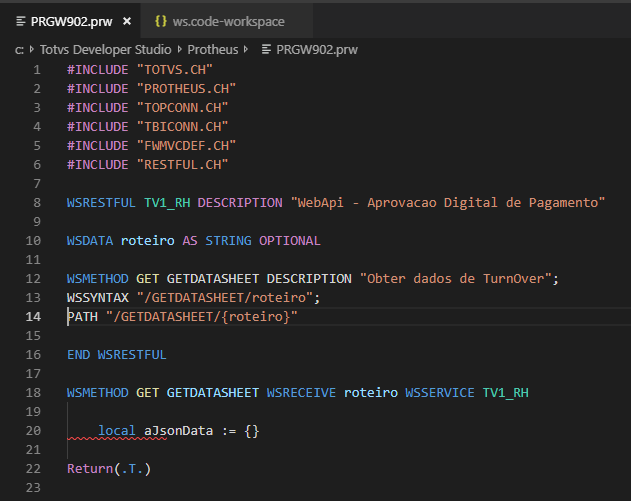Click line number 14 in the gutter
This screenshot has height=501, width=631.
click(33, 317)
